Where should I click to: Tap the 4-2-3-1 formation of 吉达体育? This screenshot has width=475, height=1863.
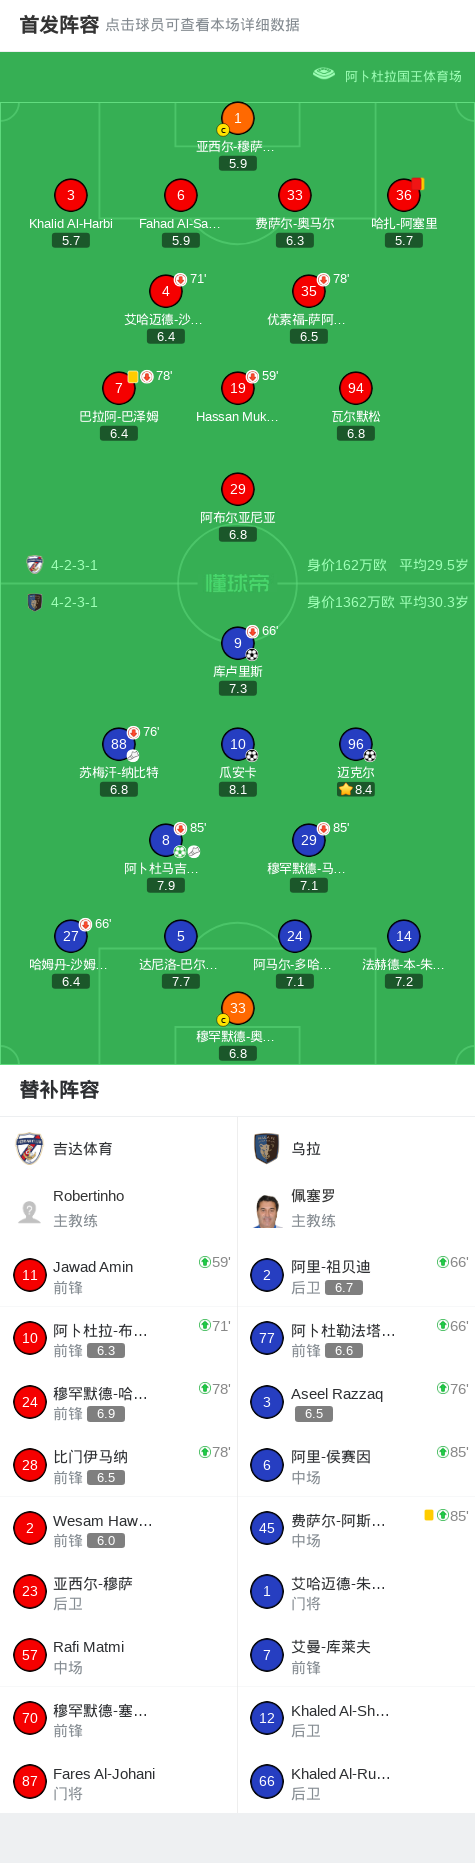[74, 565]
